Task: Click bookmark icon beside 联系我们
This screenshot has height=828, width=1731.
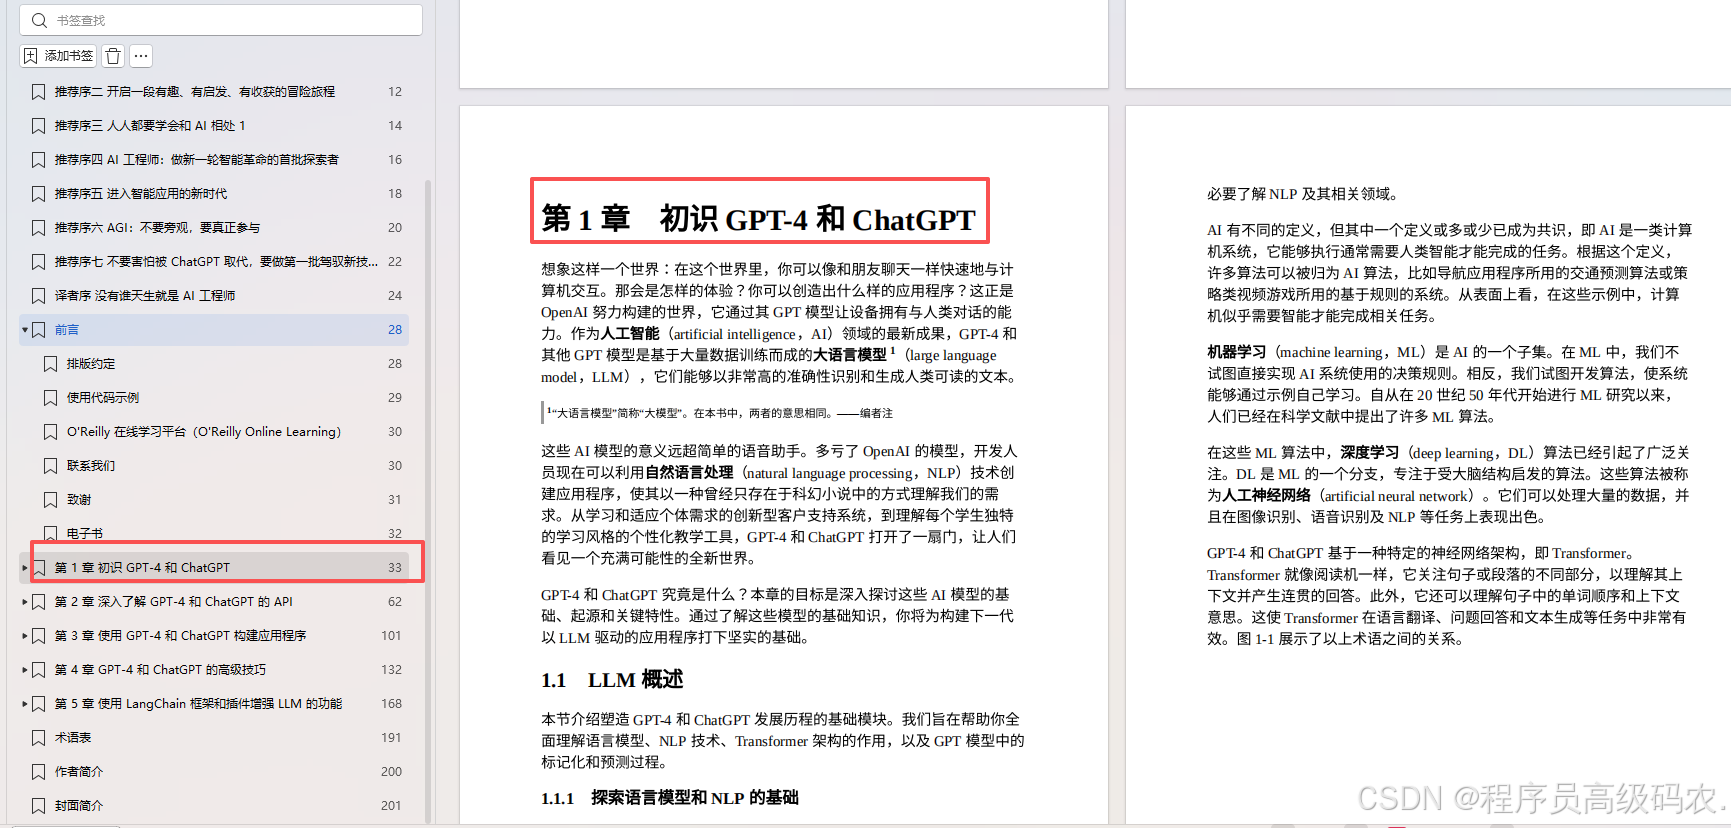Action: point(50,466)
